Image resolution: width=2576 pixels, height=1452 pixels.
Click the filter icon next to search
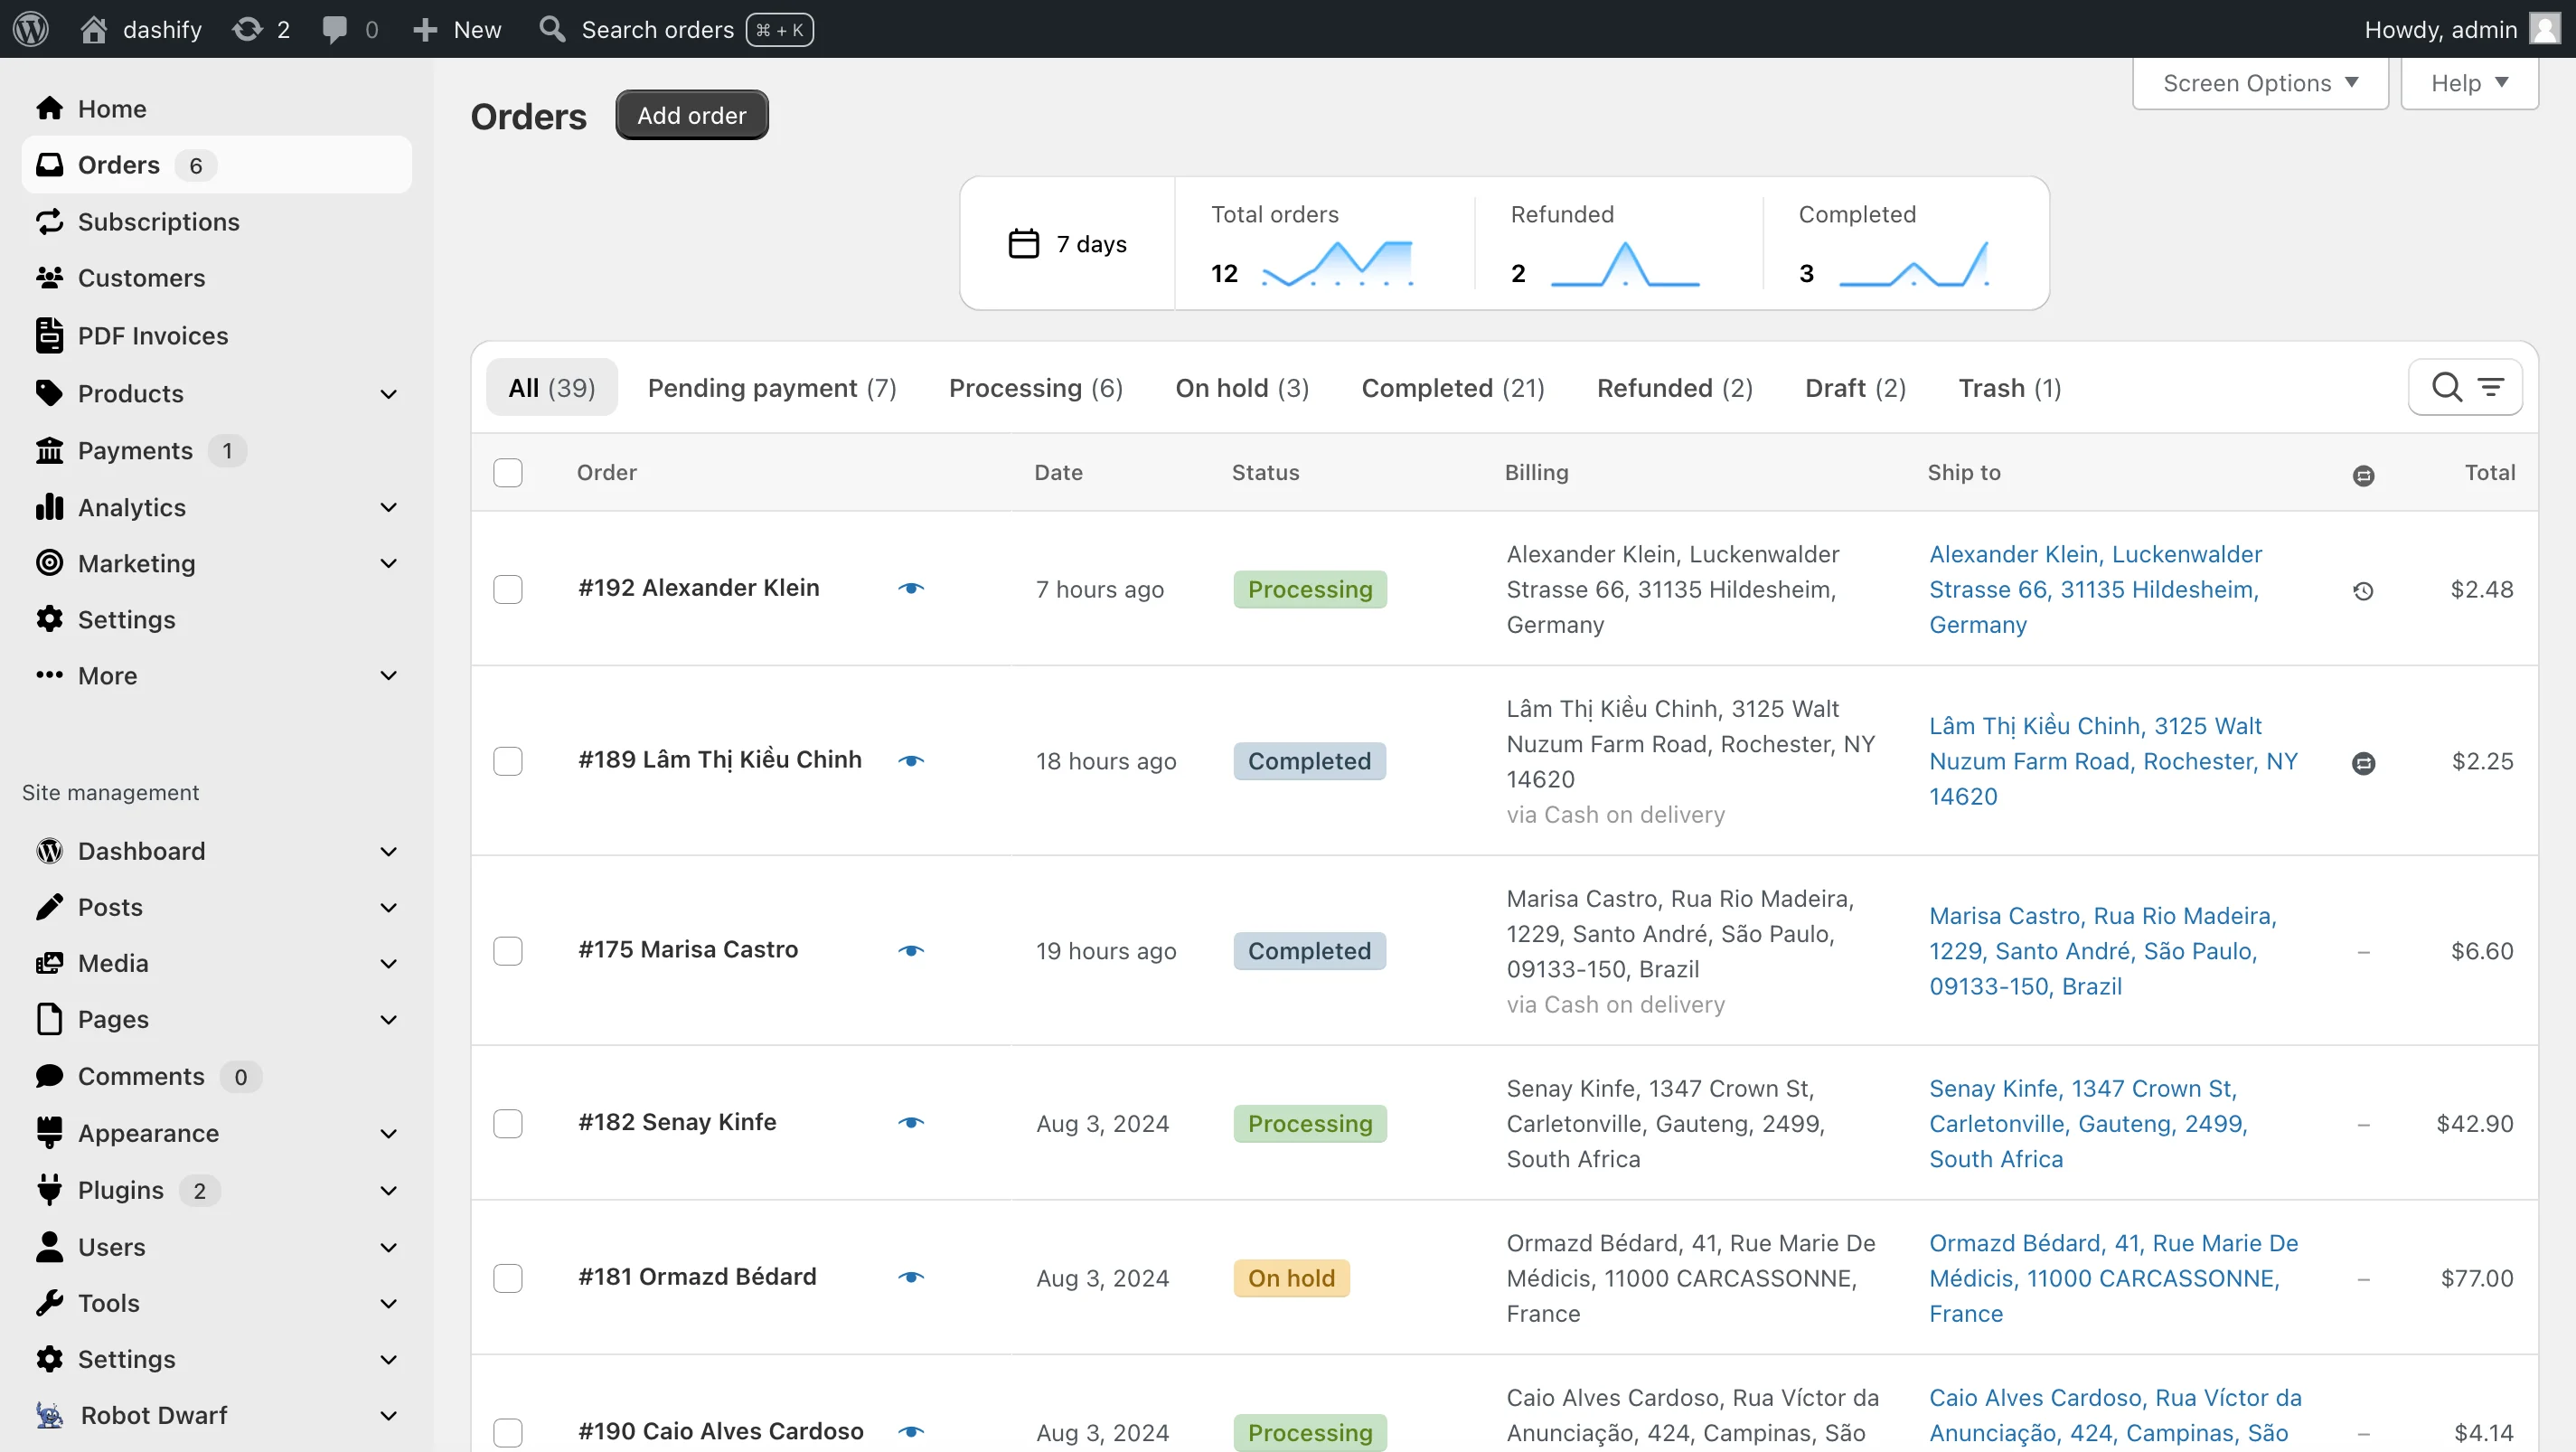pos(2491,386)
